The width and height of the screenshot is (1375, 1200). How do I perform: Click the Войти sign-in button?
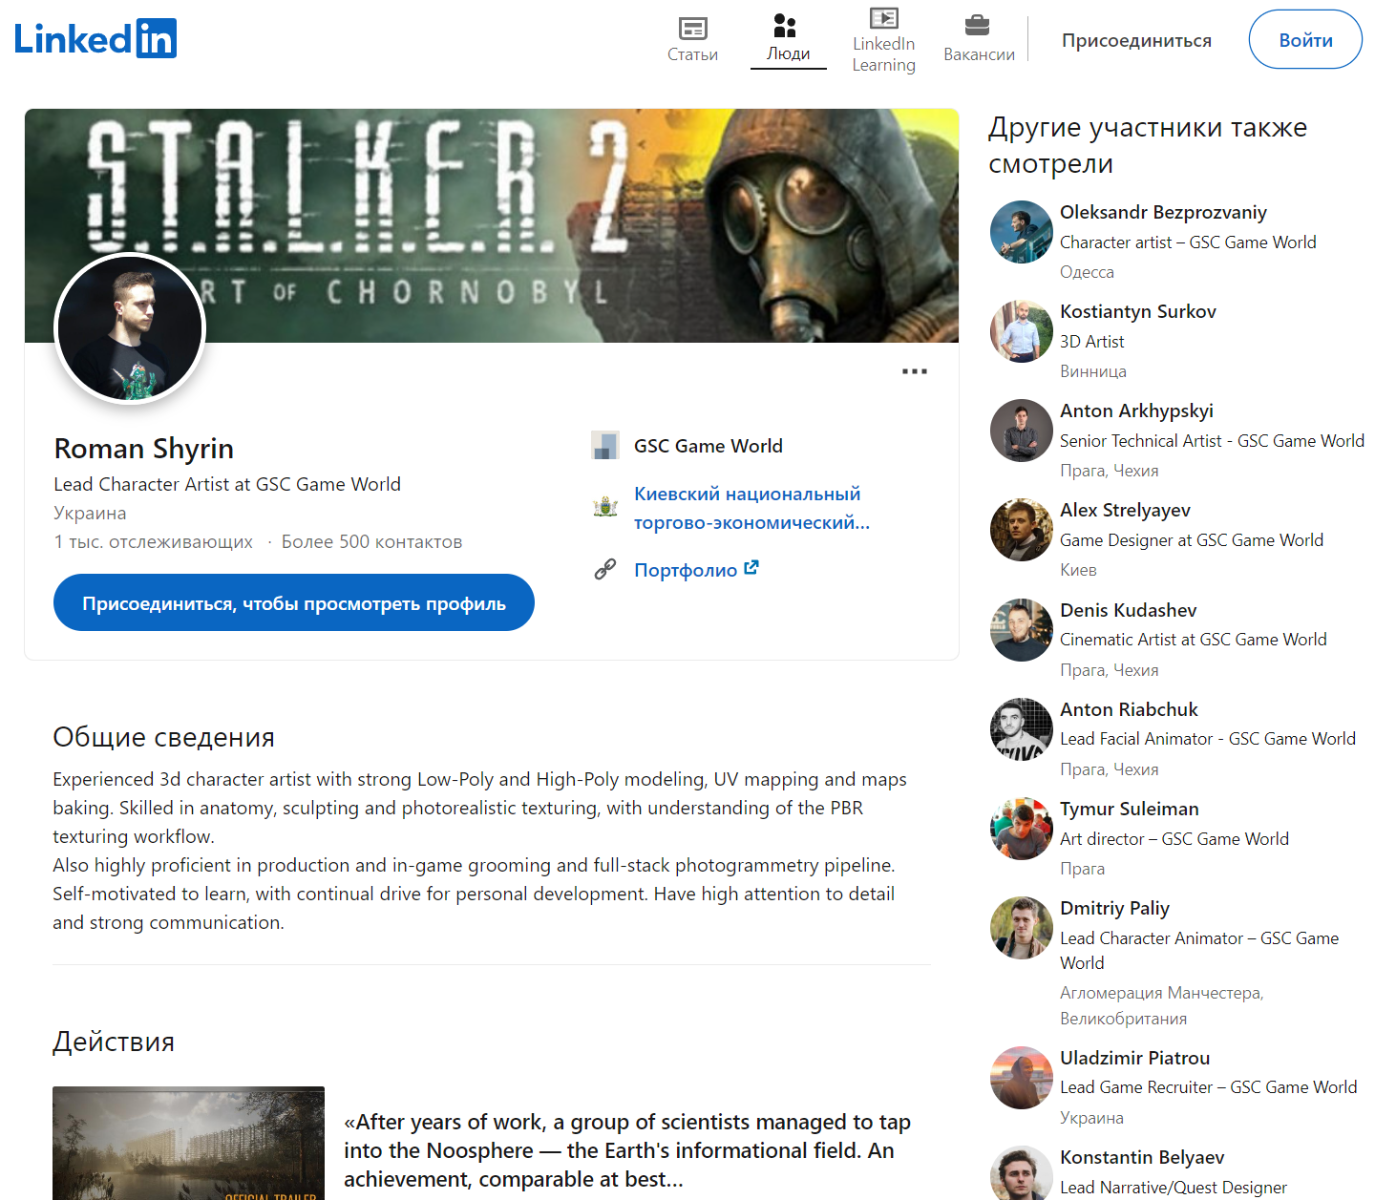1305,40
